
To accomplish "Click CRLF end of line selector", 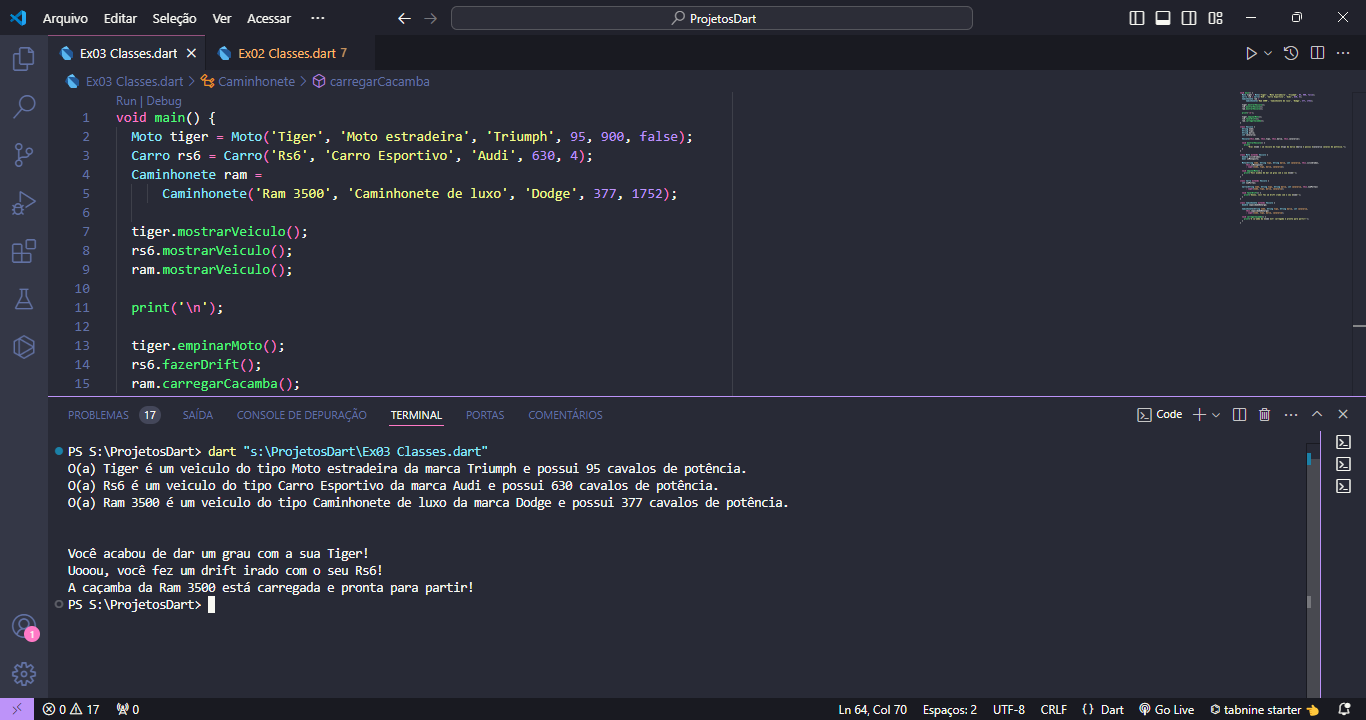I will 1053,709.
